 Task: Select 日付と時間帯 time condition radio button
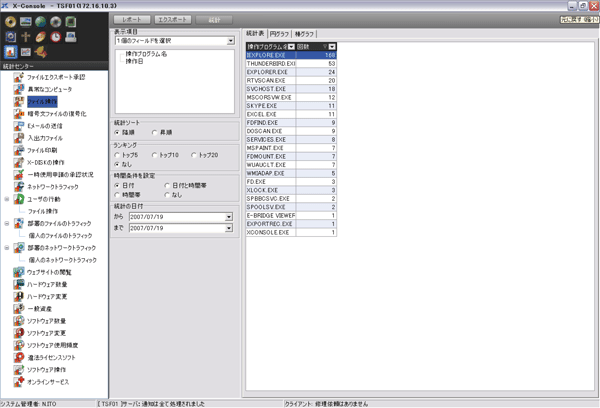tap(167, 185)
